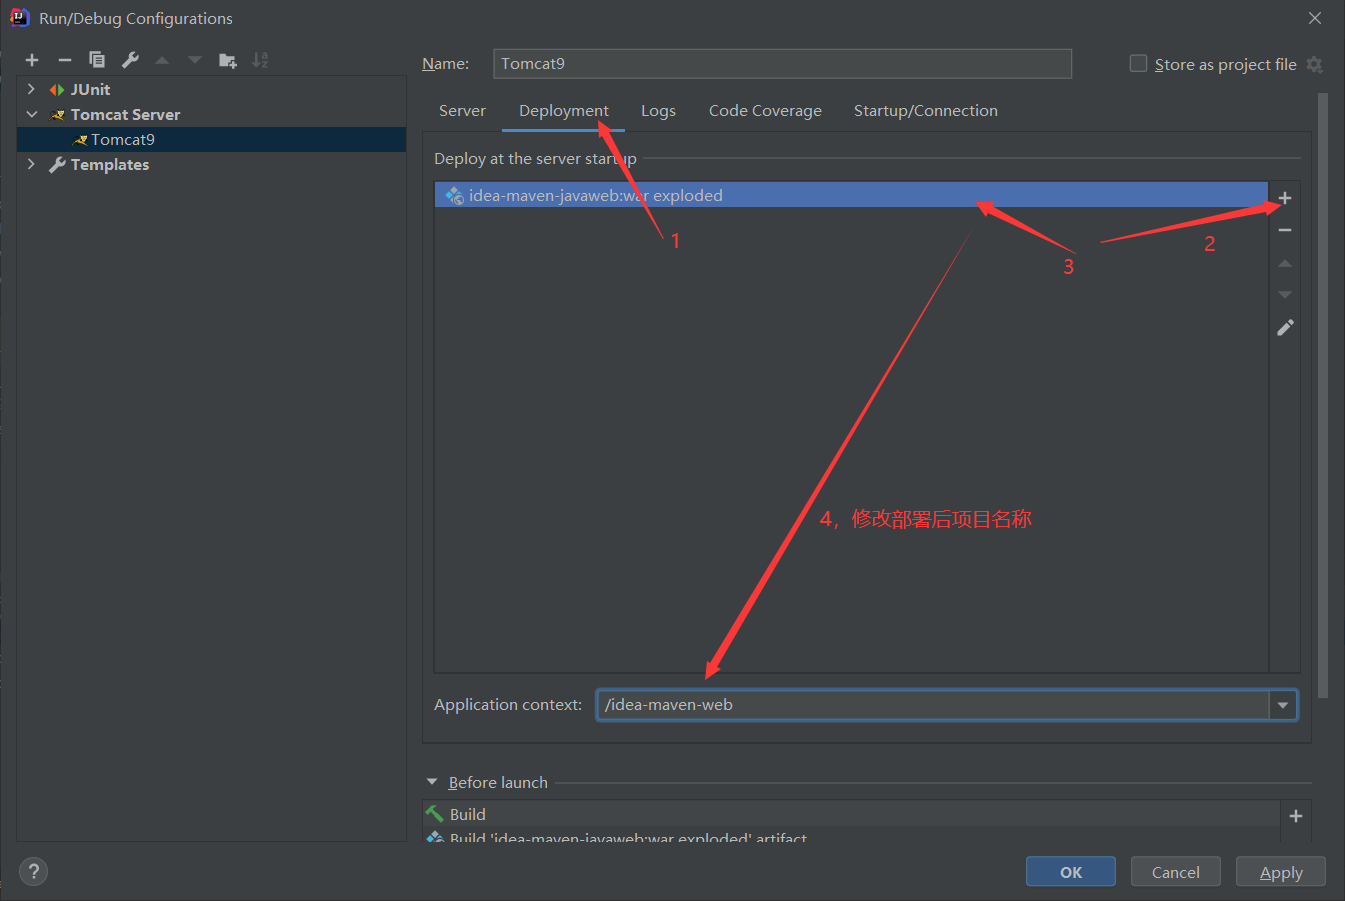The width and height of the screenshot is (1345, 901).
Task: Move configuration down in the list toolbar
Action: pyautogui.click(x=195, y=60)
